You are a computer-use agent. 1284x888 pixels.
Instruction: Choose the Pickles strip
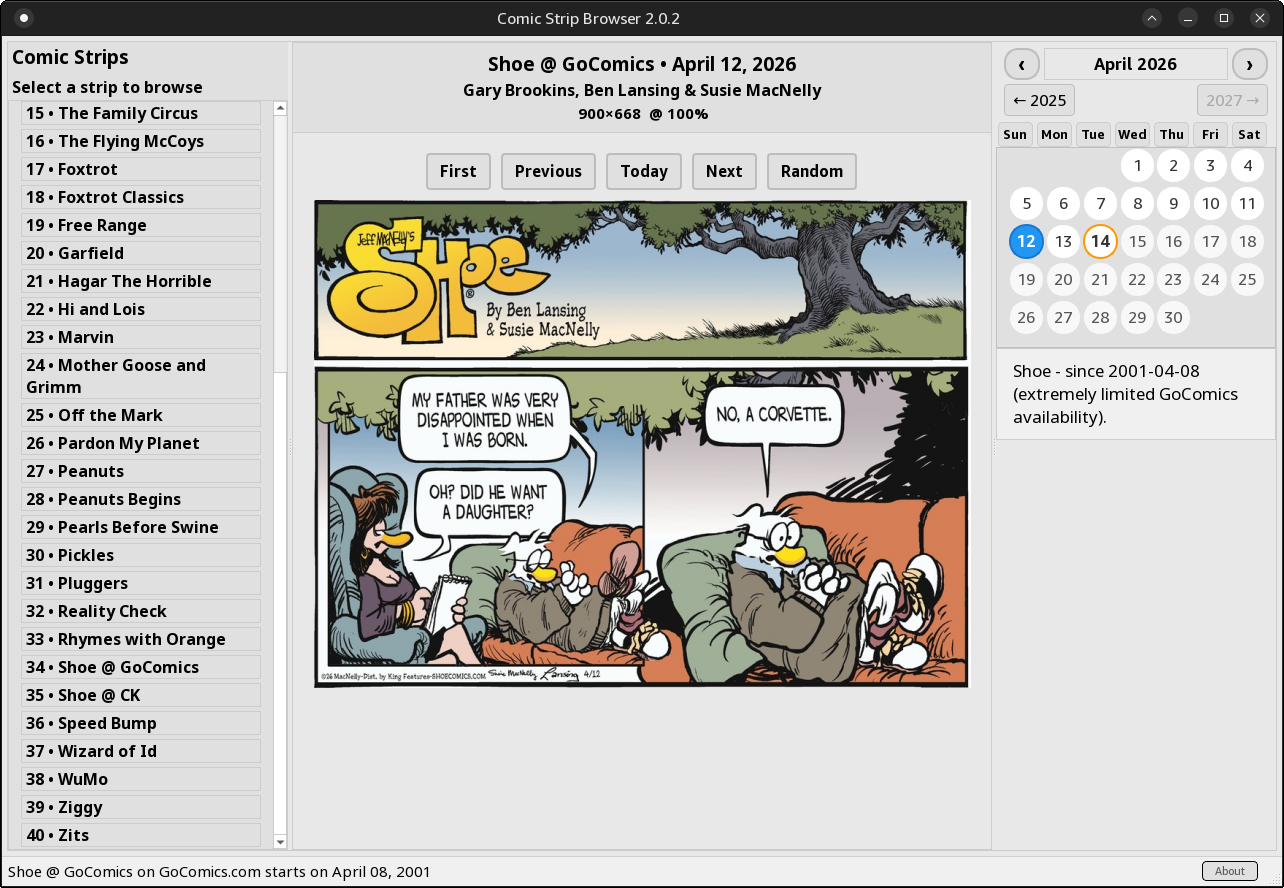141,555
